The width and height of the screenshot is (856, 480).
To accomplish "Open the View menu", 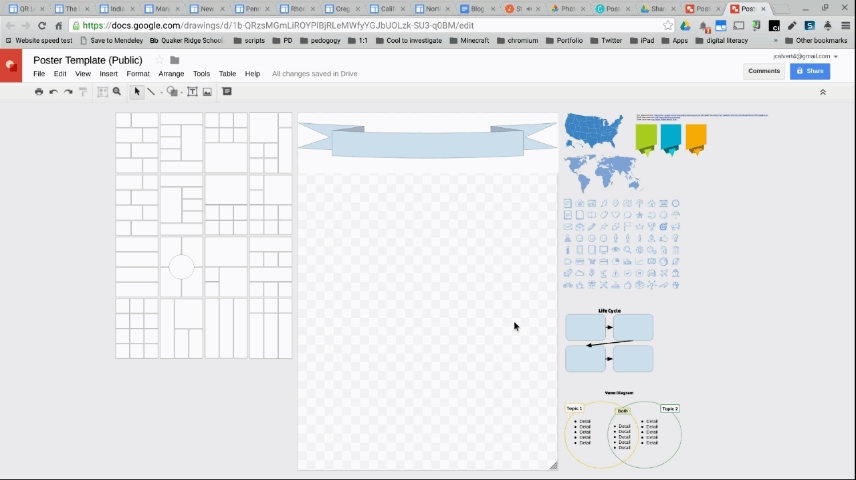I will click(83, 74).
